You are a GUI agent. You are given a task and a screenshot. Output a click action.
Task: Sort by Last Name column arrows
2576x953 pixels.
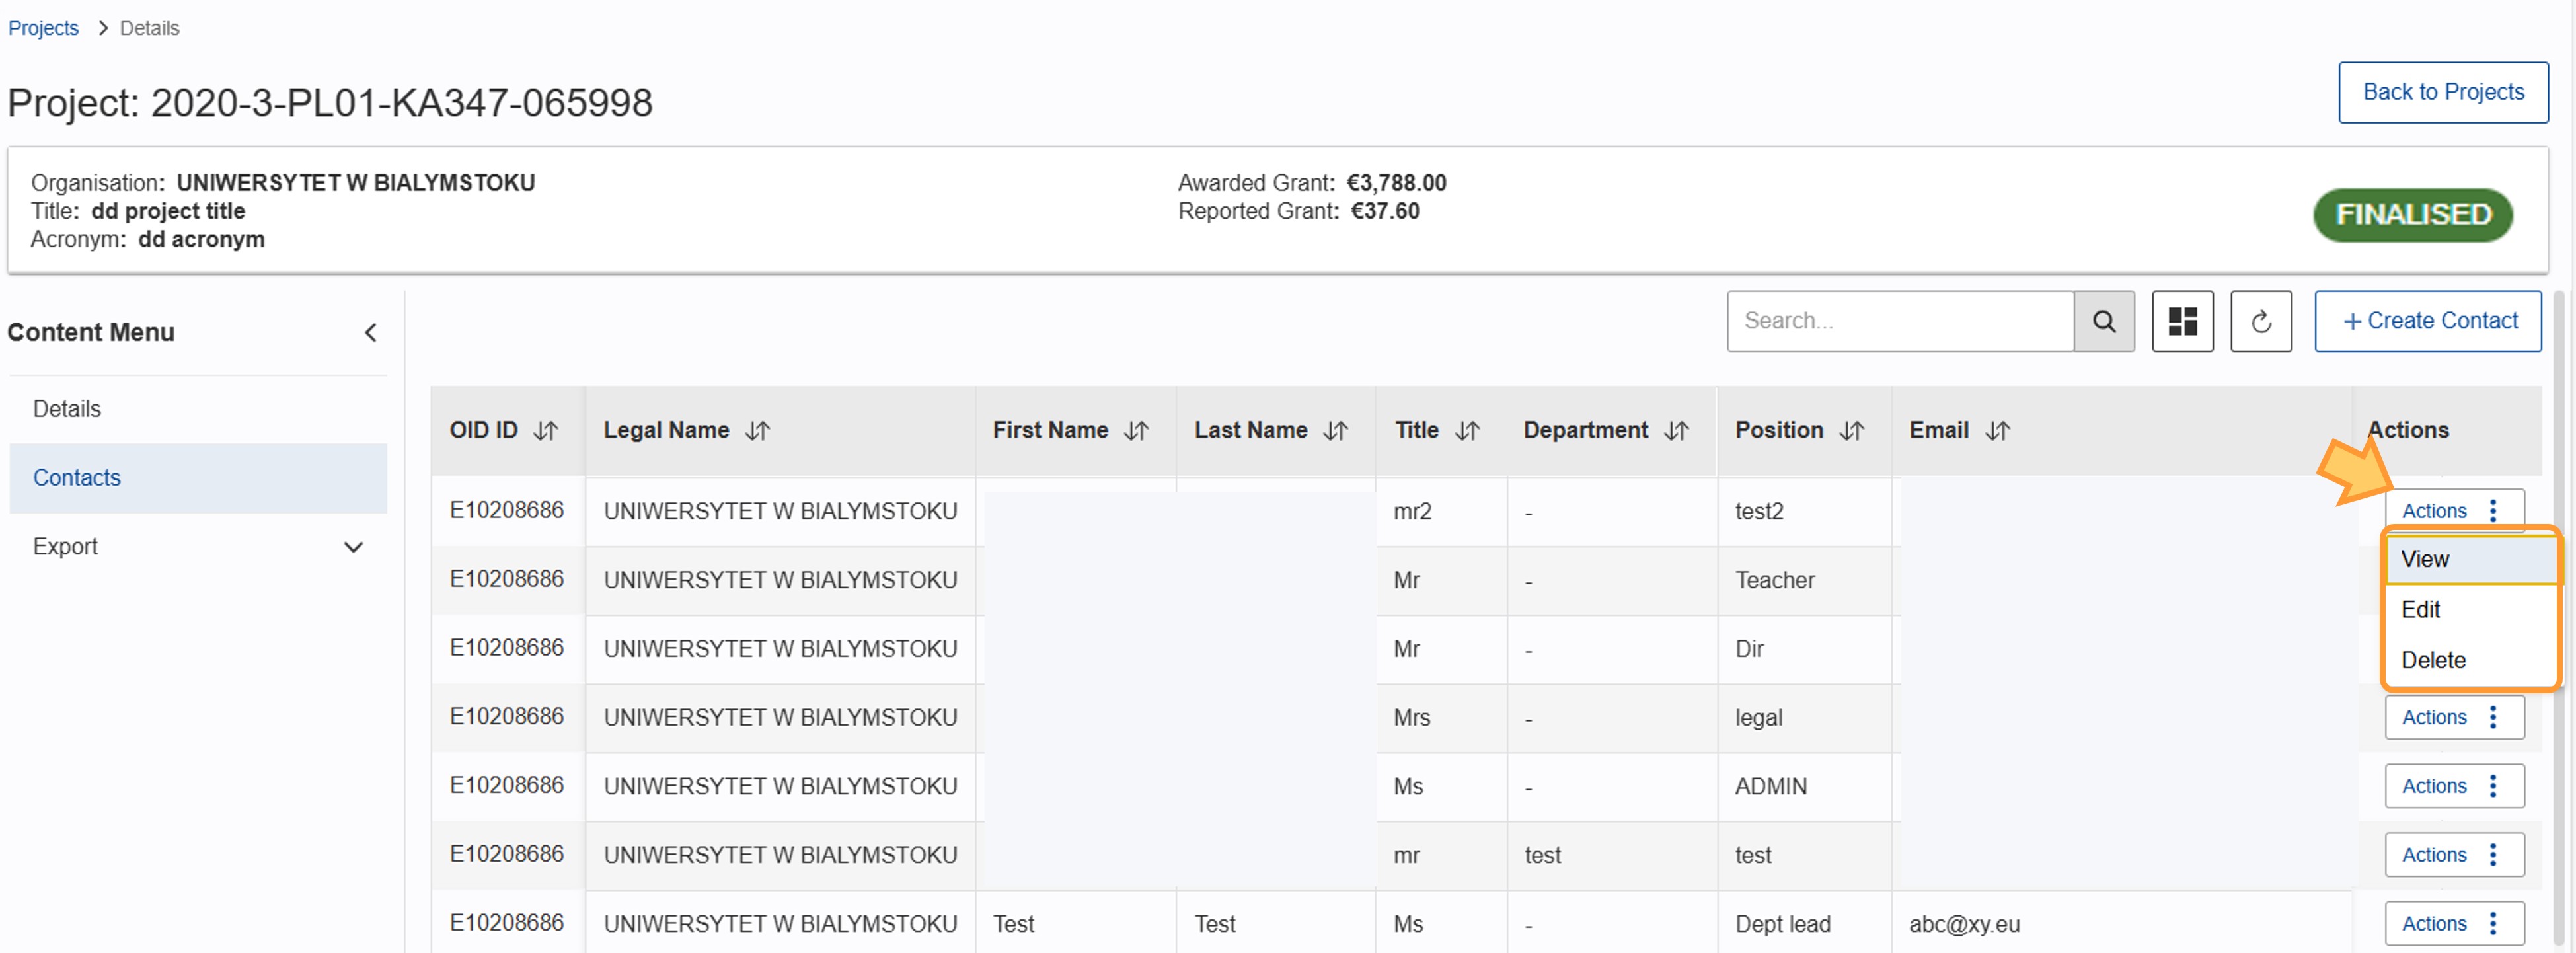(1335, 430)
